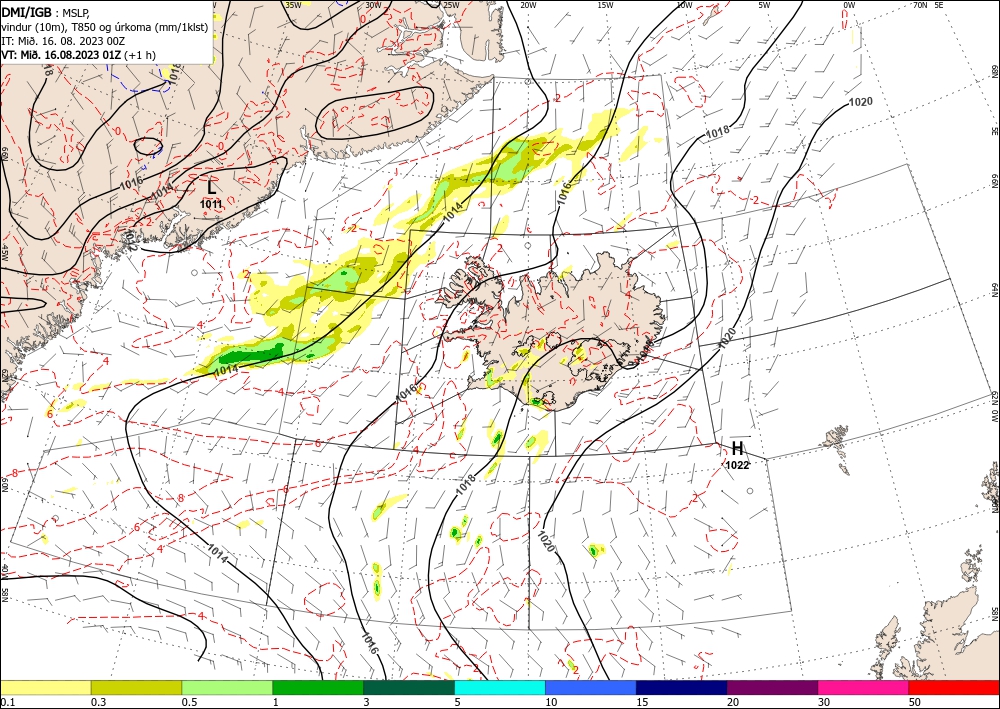The height and width of the screenshot is (709, 1000).
Task: Click the olive 0.3–0.5 mm legend swatch
Action: click(x=136, y=687)
